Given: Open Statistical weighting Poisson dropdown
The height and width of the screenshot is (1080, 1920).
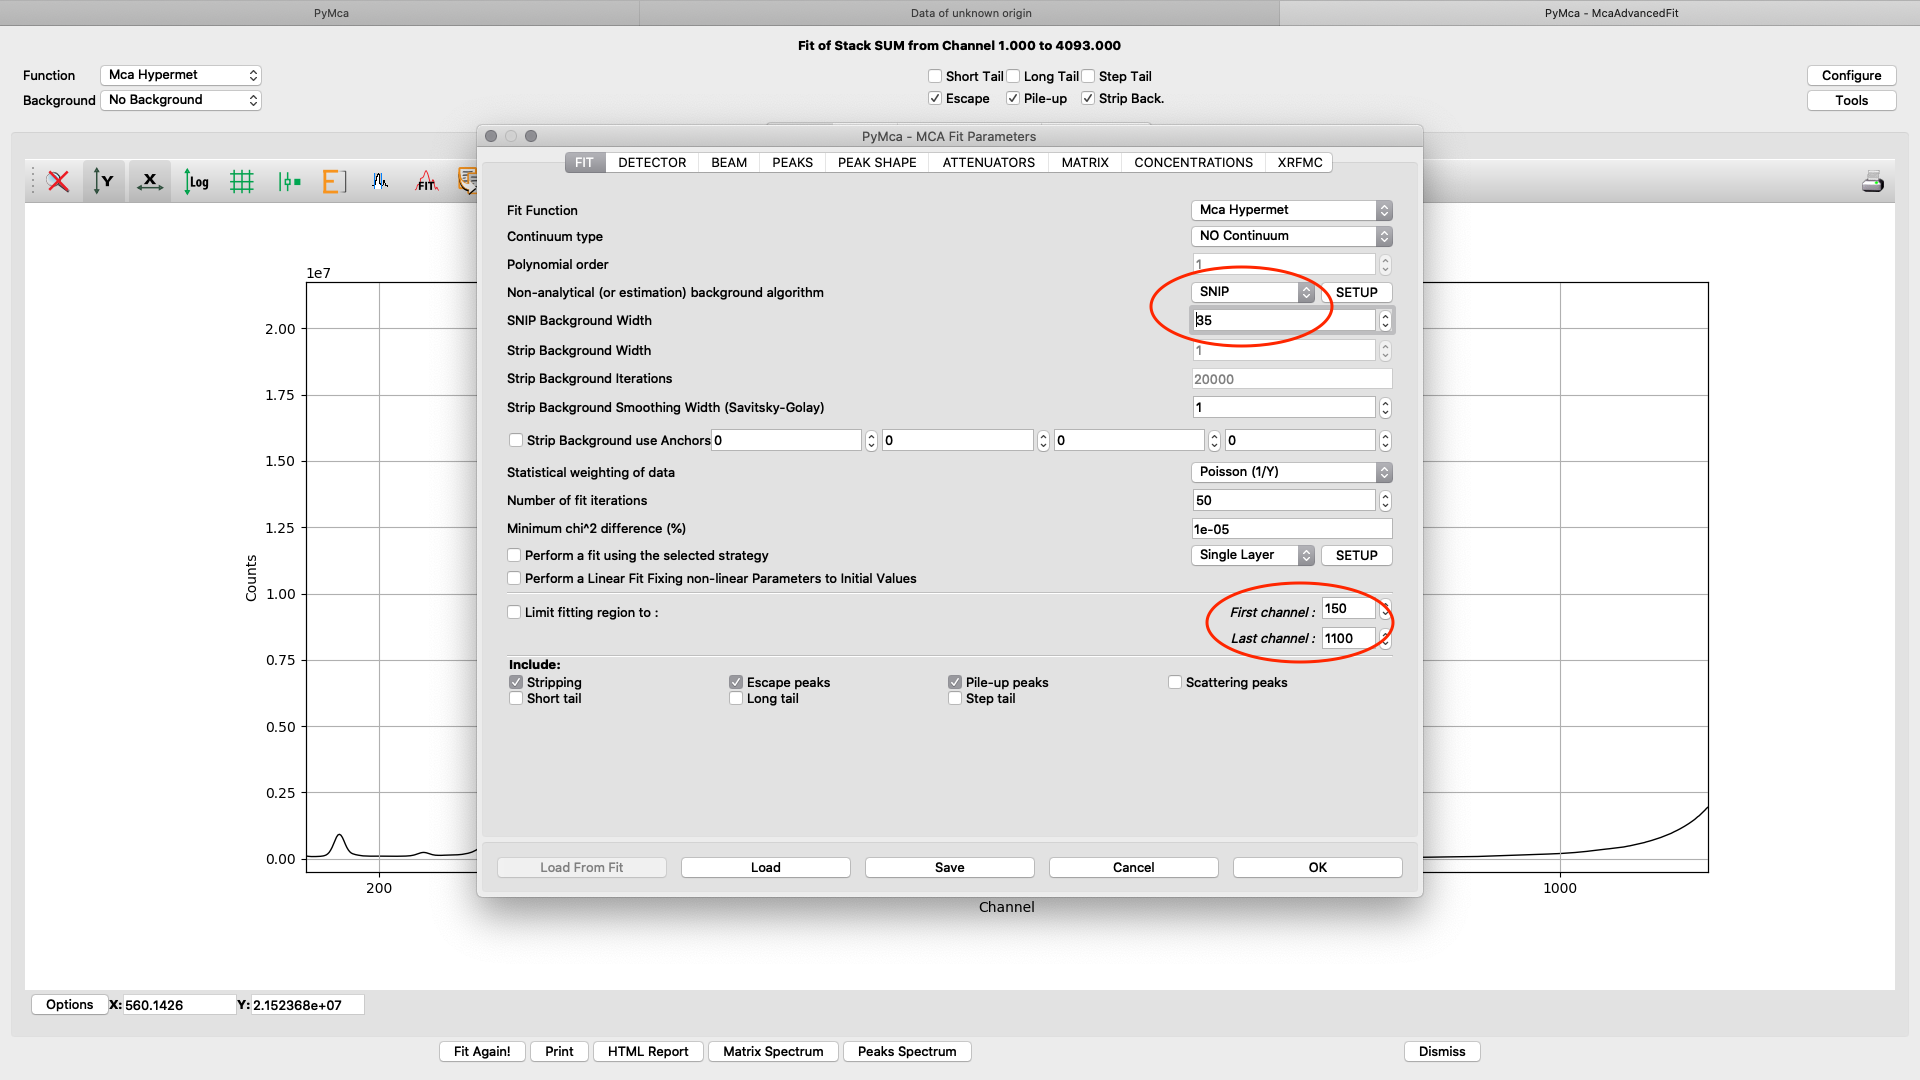Looking at the screenshot, I should (1291, 472).
